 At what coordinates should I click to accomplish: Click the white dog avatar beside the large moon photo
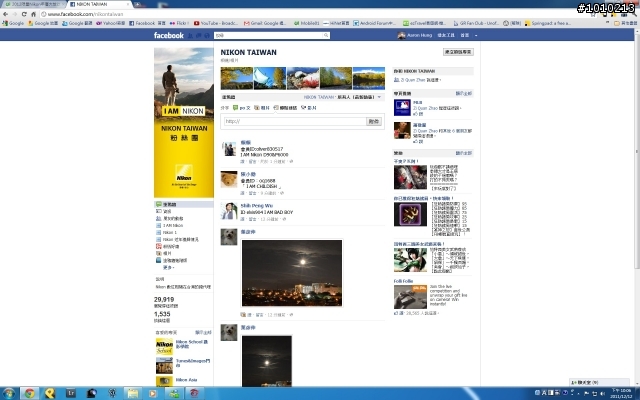(229, 237)
